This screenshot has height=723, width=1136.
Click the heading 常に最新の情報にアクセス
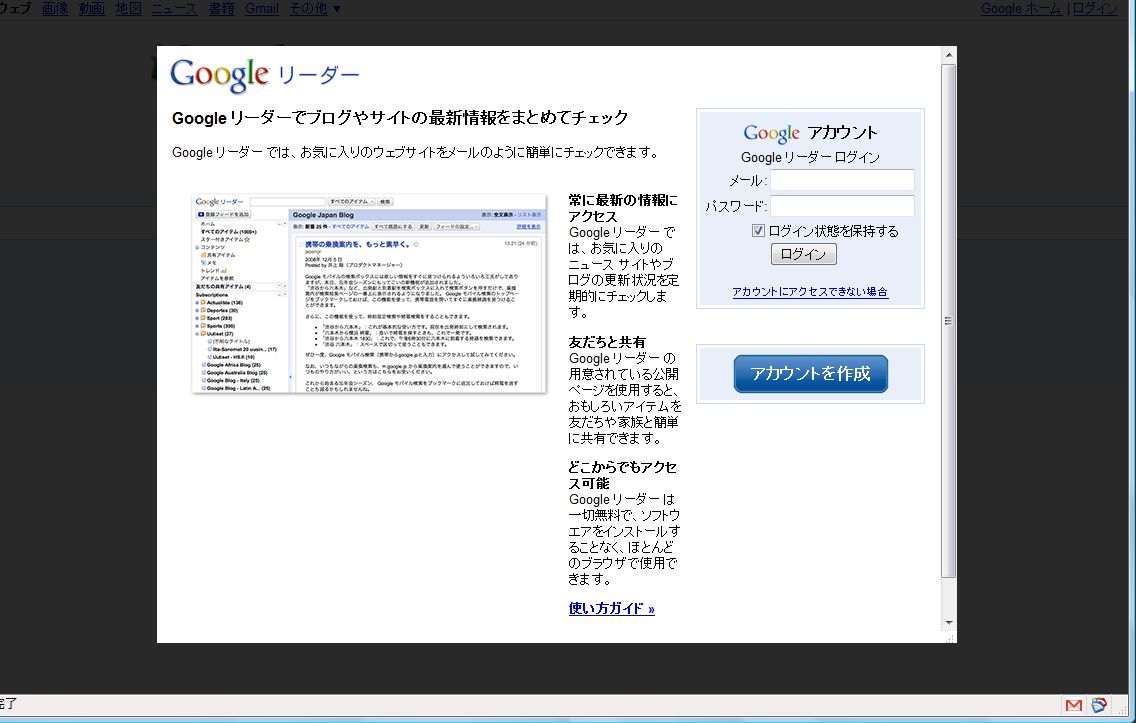click(x=623, y=208)
